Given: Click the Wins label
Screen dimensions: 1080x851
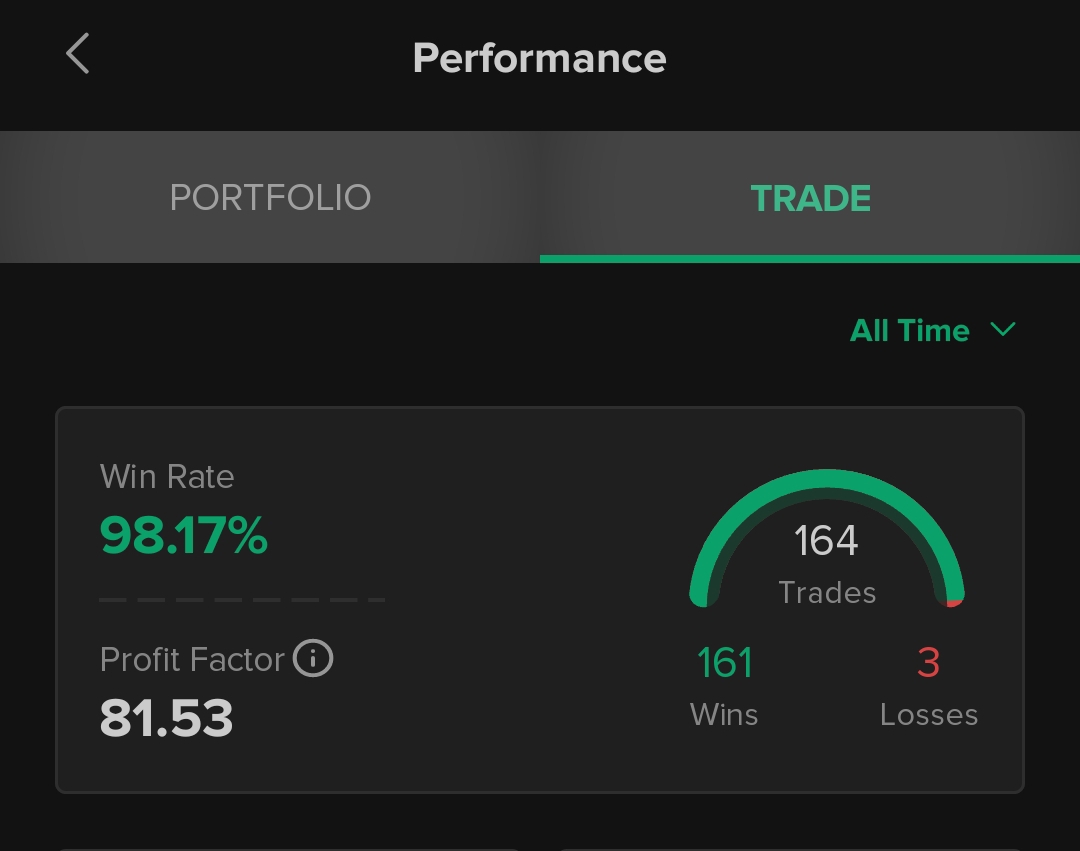Looking at the screenshot, I should (724, 715).
